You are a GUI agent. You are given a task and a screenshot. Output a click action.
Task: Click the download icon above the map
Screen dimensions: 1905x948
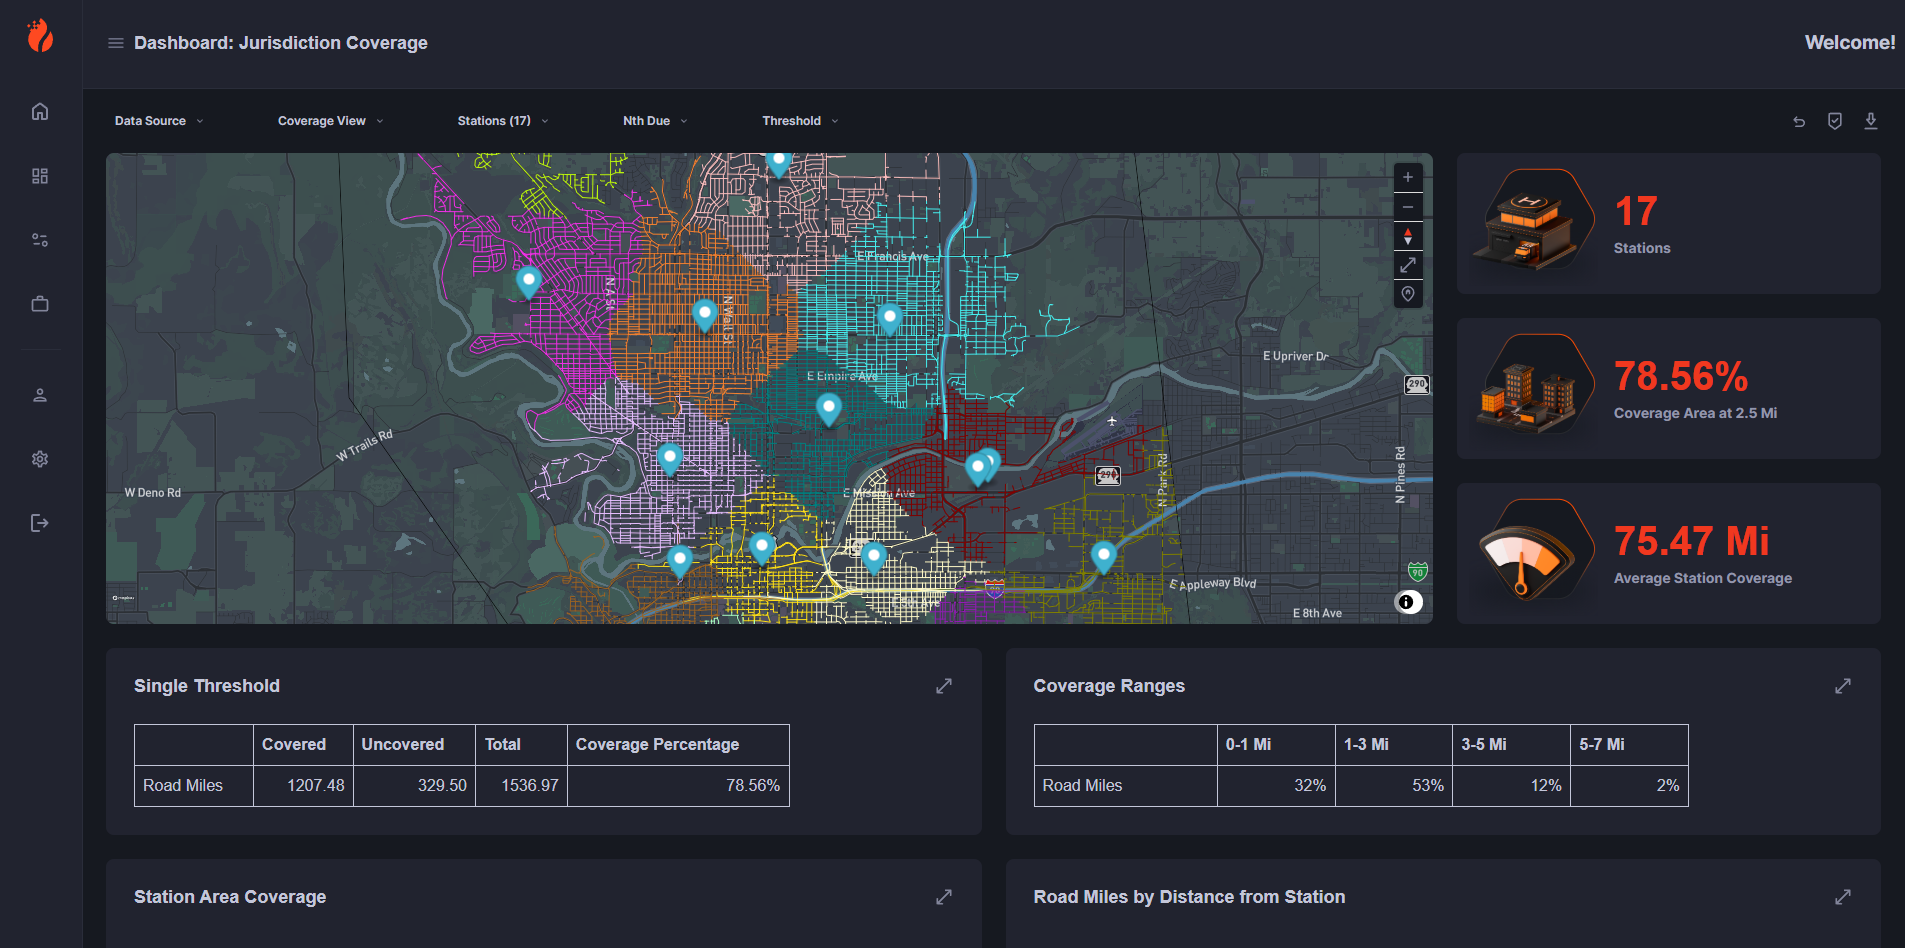(x=1870, y=121)
